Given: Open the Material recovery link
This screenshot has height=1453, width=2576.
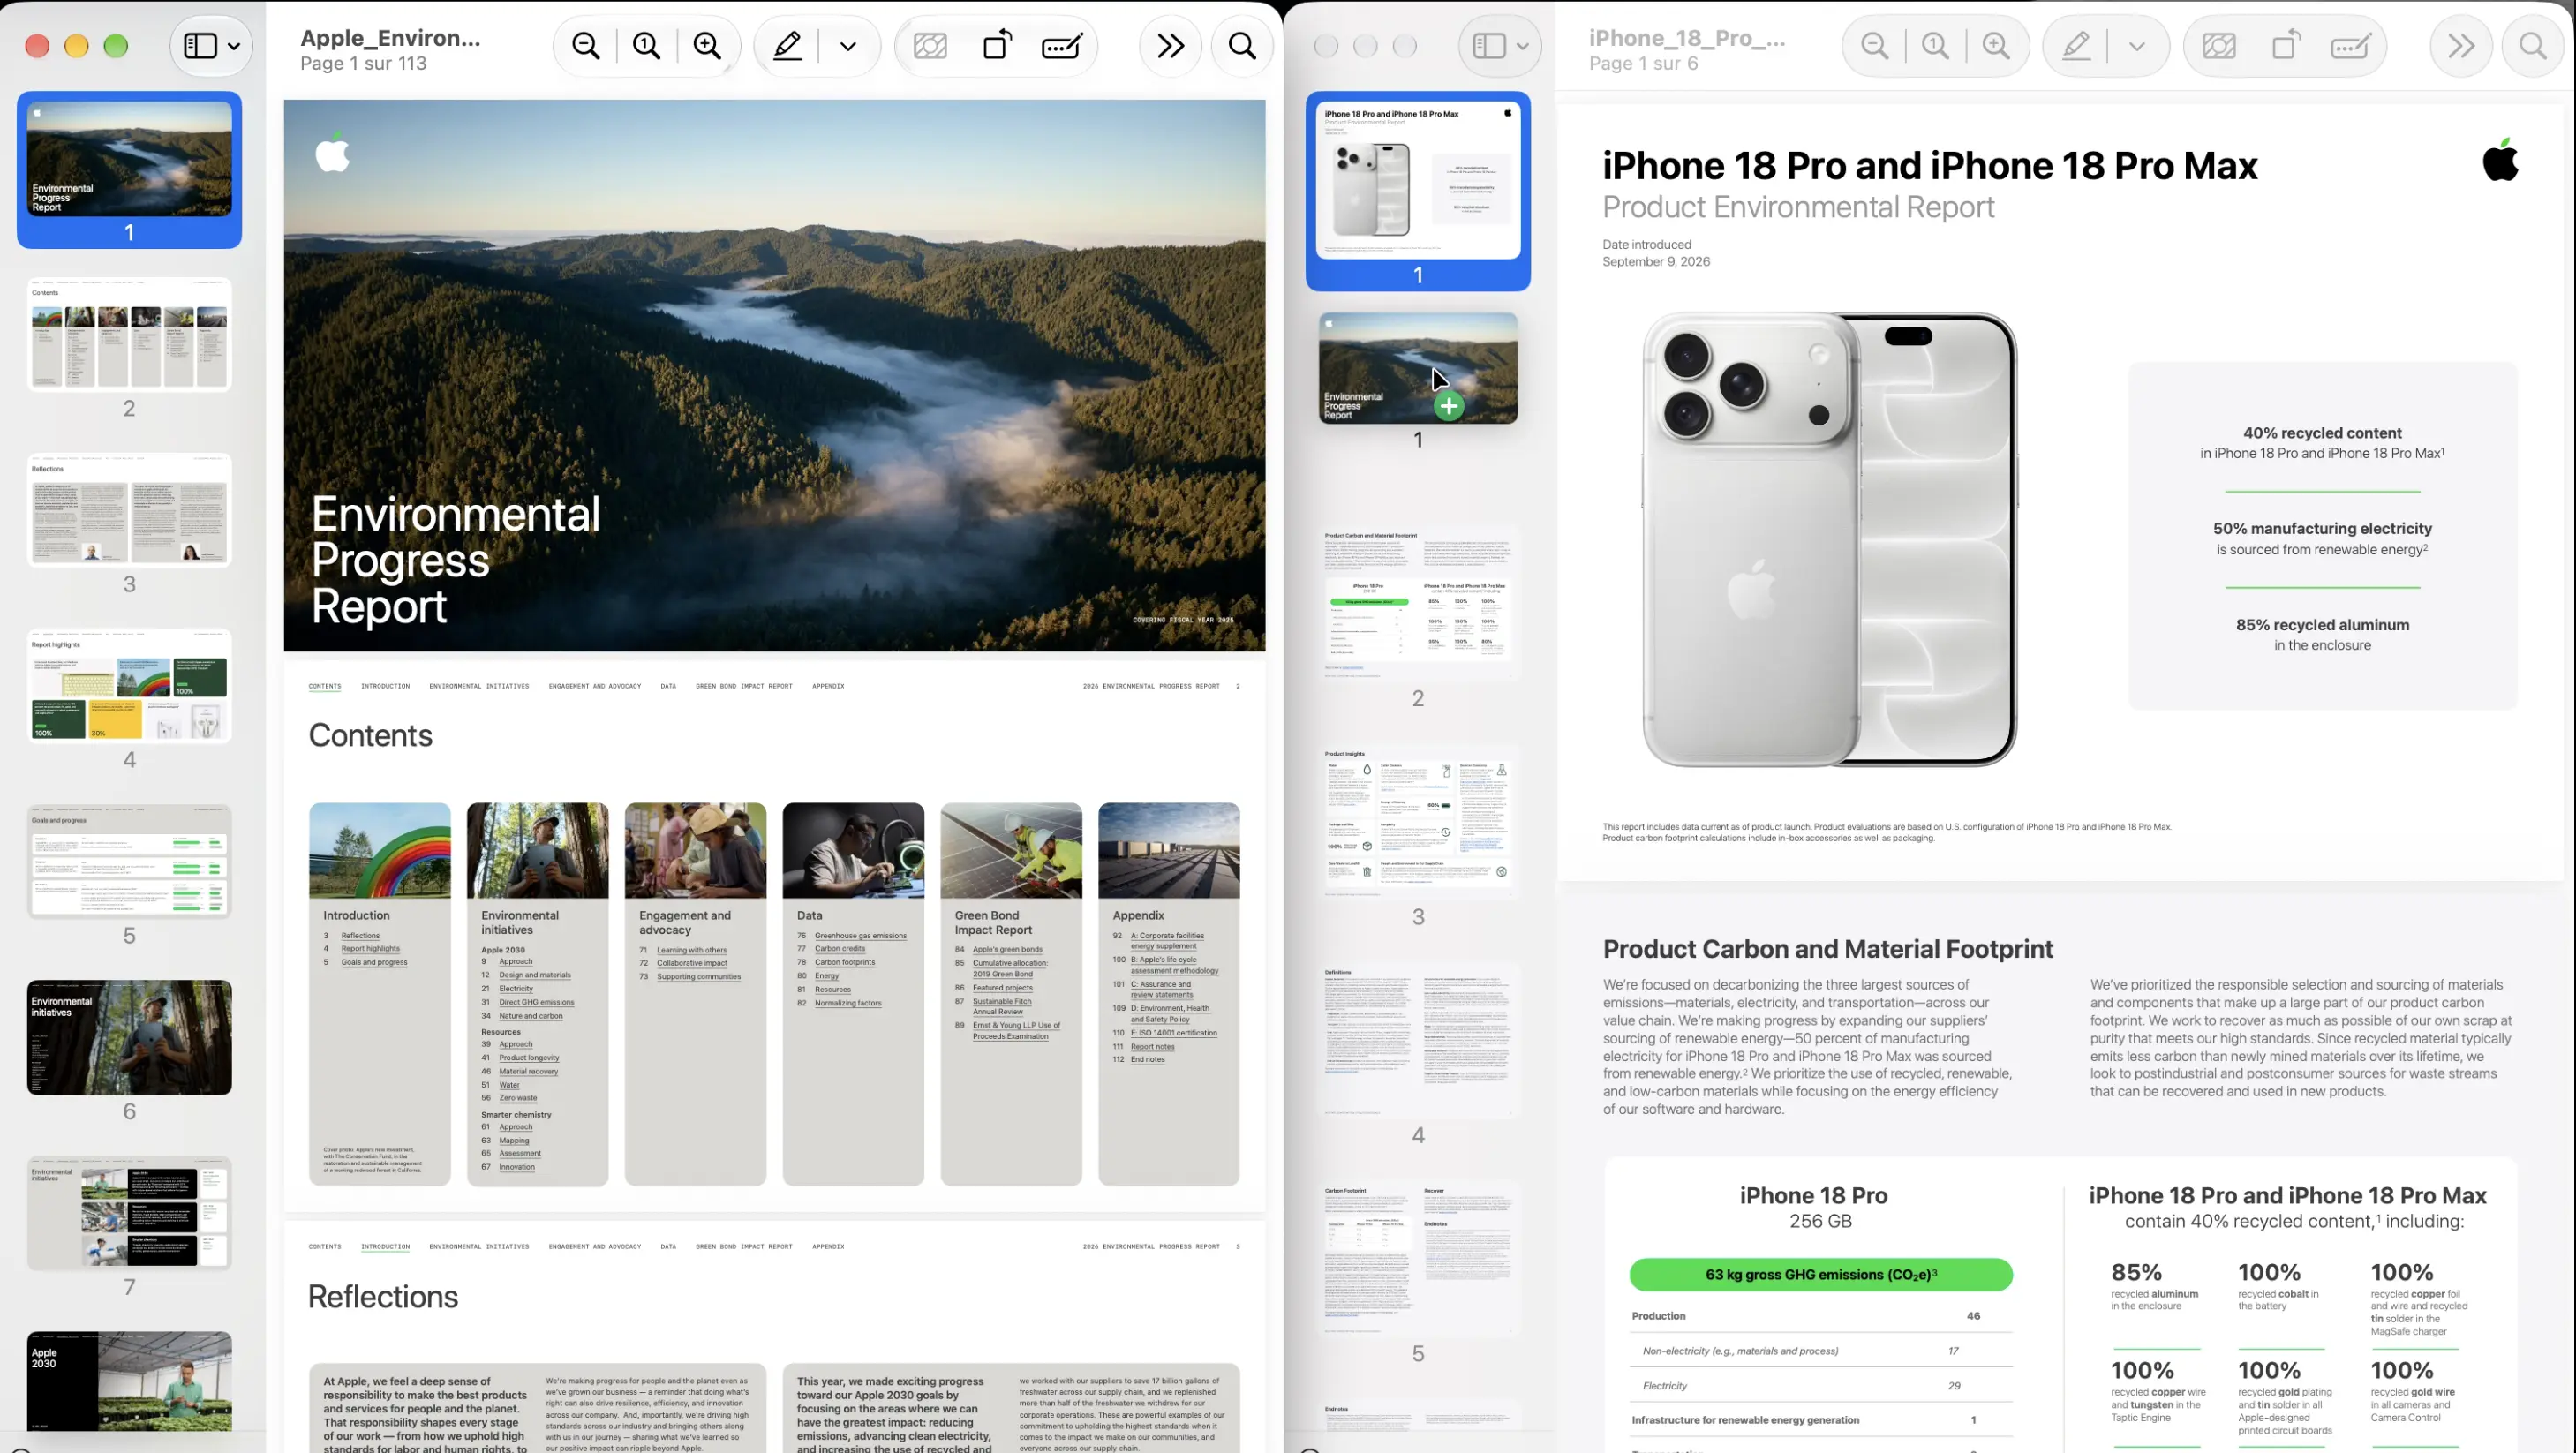Looking at the screenshot, I should point(529,1071).
